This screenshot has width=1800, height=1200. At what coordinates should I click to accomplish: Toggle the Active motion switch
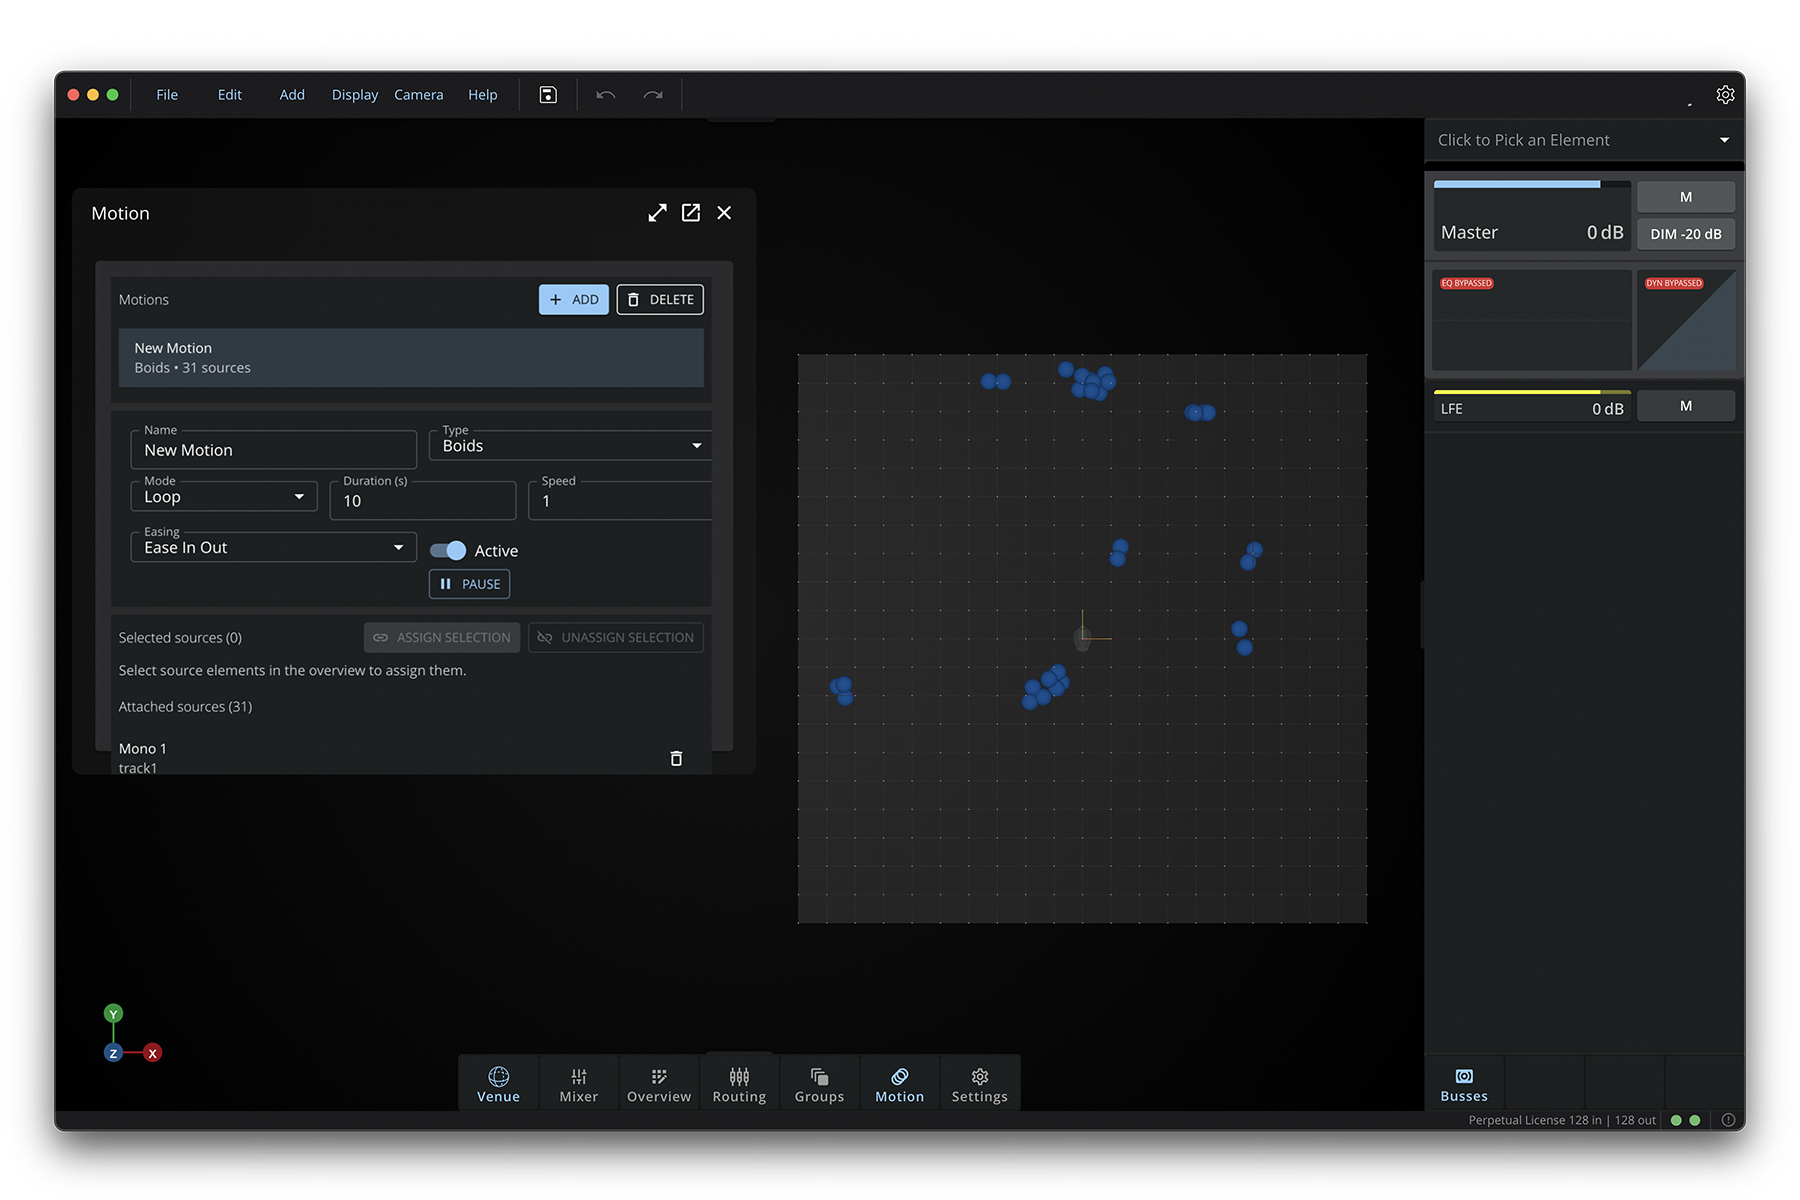[x=448, y=551]
